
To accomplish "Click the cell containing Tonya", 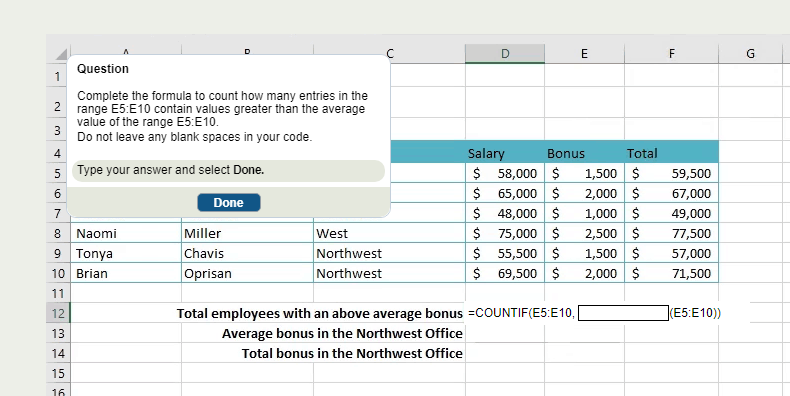I will (126, 253).
